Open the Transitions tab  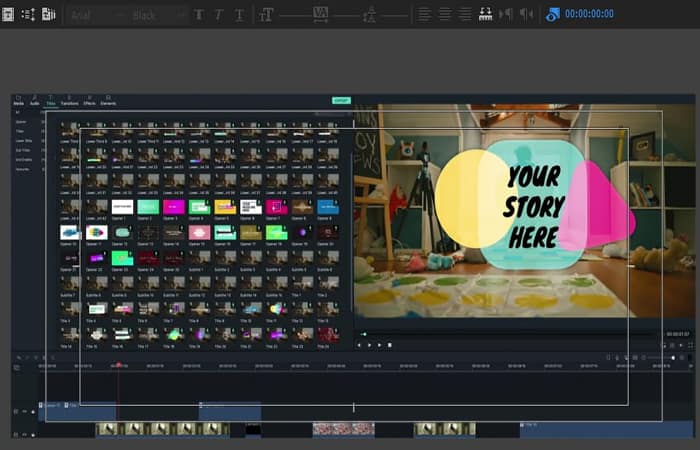[x=69, y=102]
